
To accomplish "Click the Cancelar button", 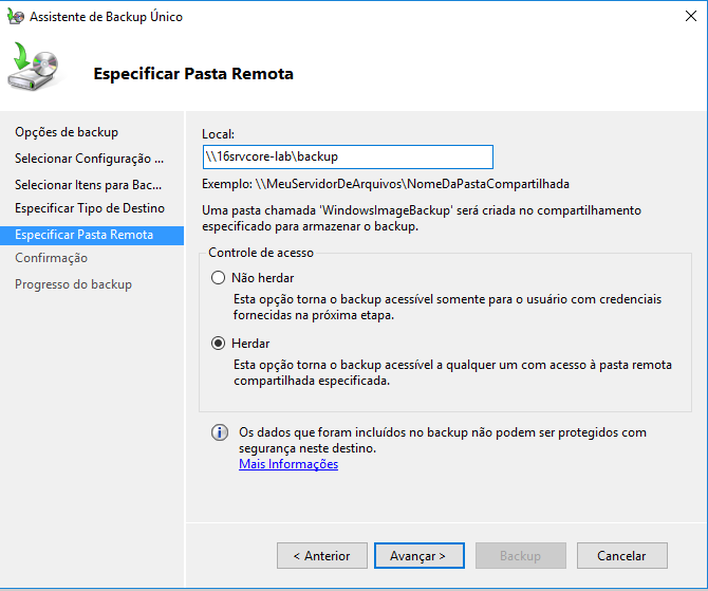I will [x=622, y=556].
